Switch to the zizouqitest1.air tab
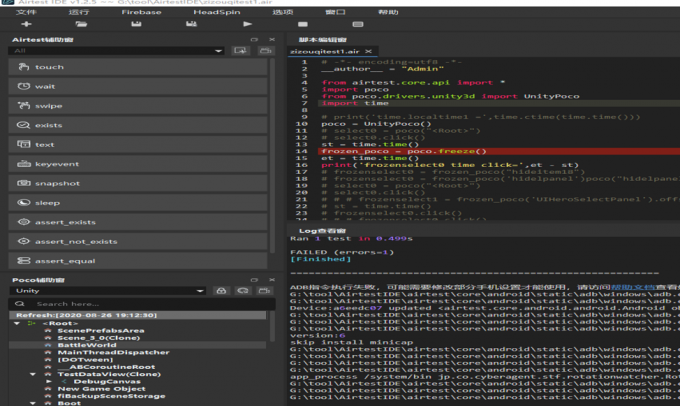Viewport: 680px width, 406px height. click(x=325, y=51)
